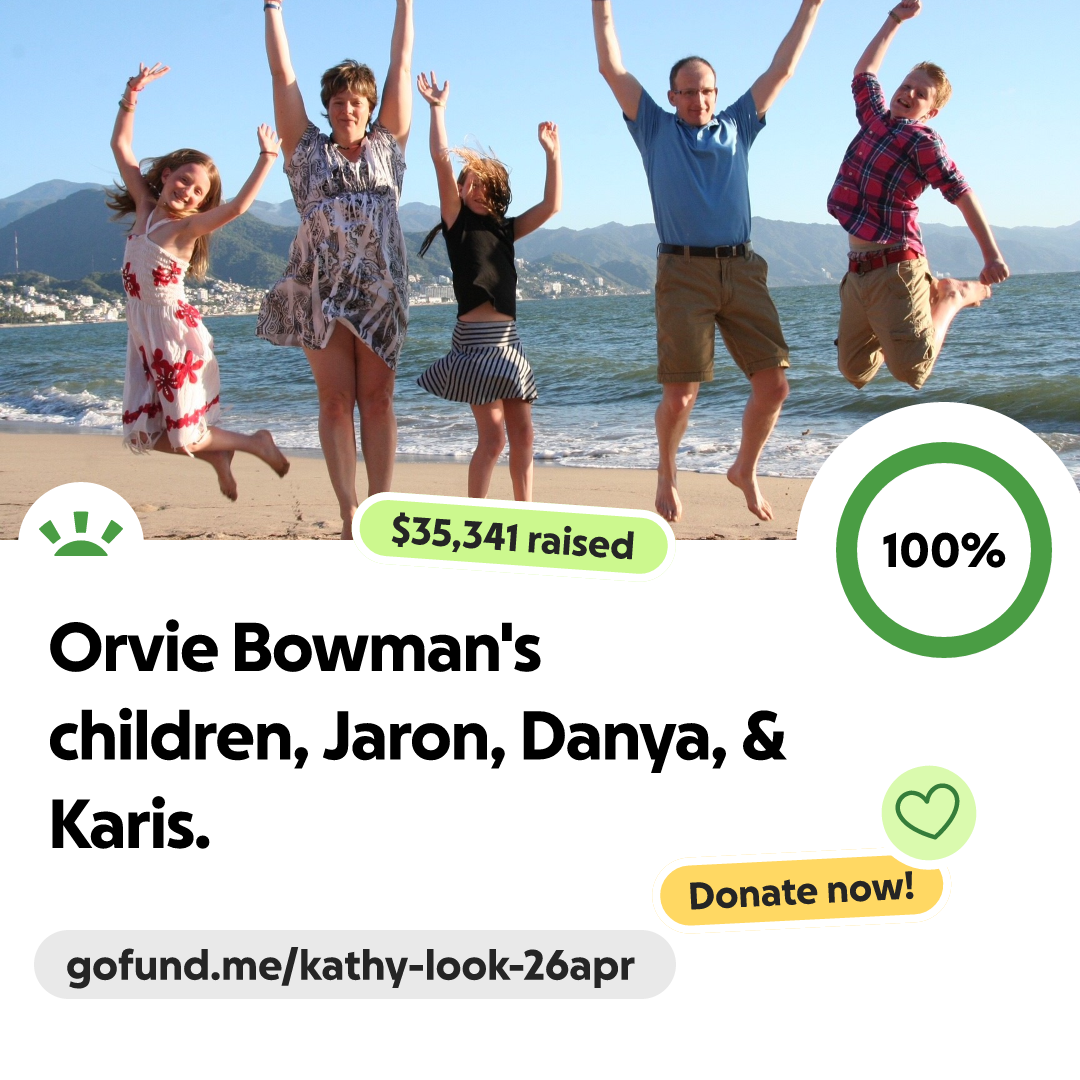1080x1080 pixels.
Task: Click the 100% text inside the circle
Action: [944, 550]
